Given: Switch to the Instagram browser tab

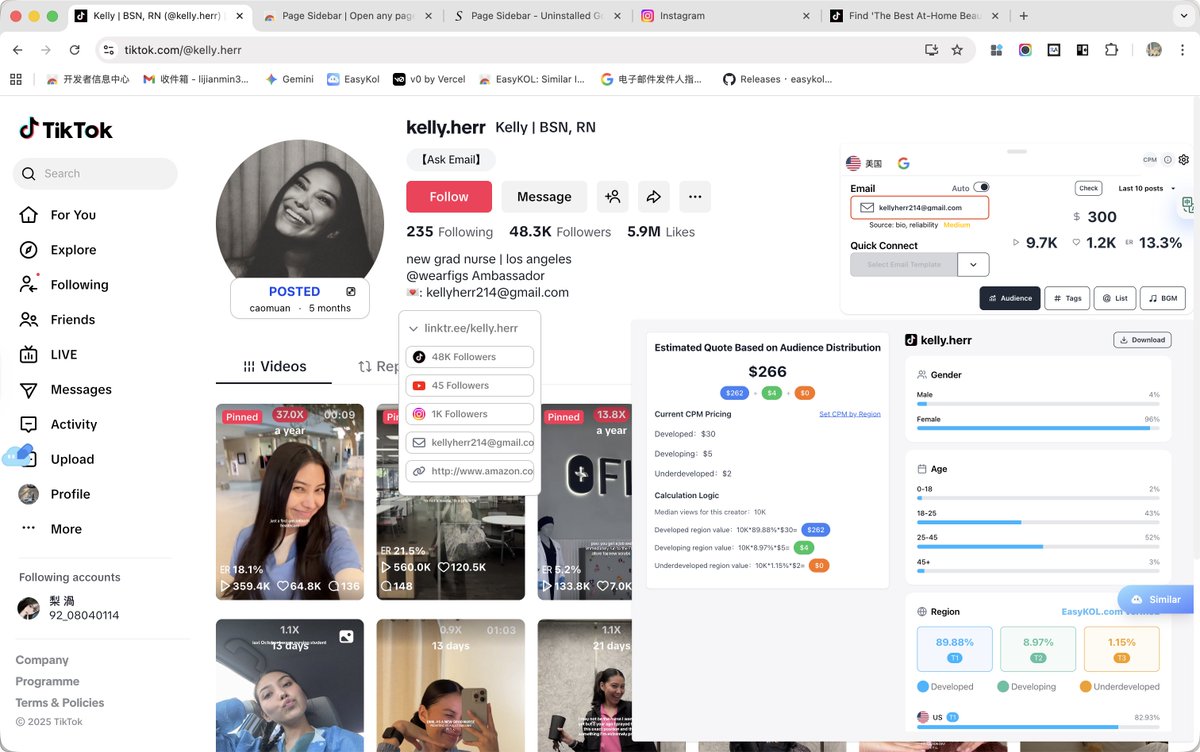Looking at the screenshot, I should click(725, 16).
